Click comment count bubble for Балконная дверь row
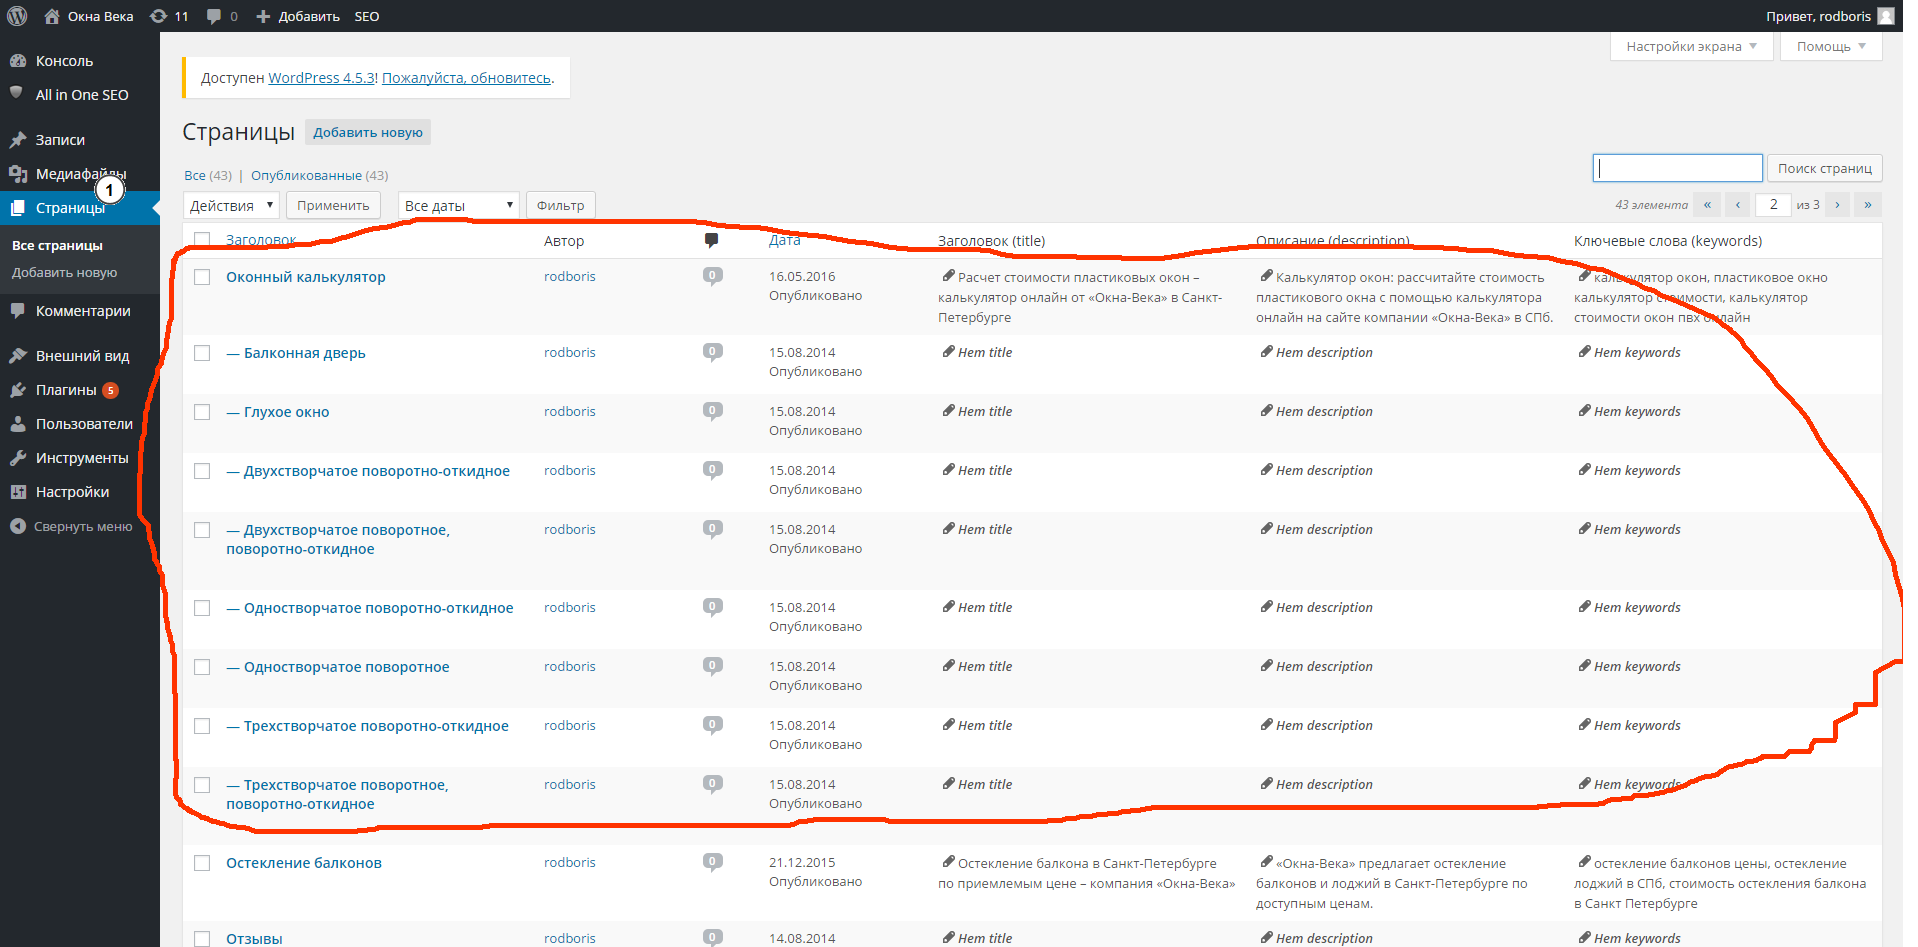This screenshot has width=1918, height=947. [x=712, y=352]
